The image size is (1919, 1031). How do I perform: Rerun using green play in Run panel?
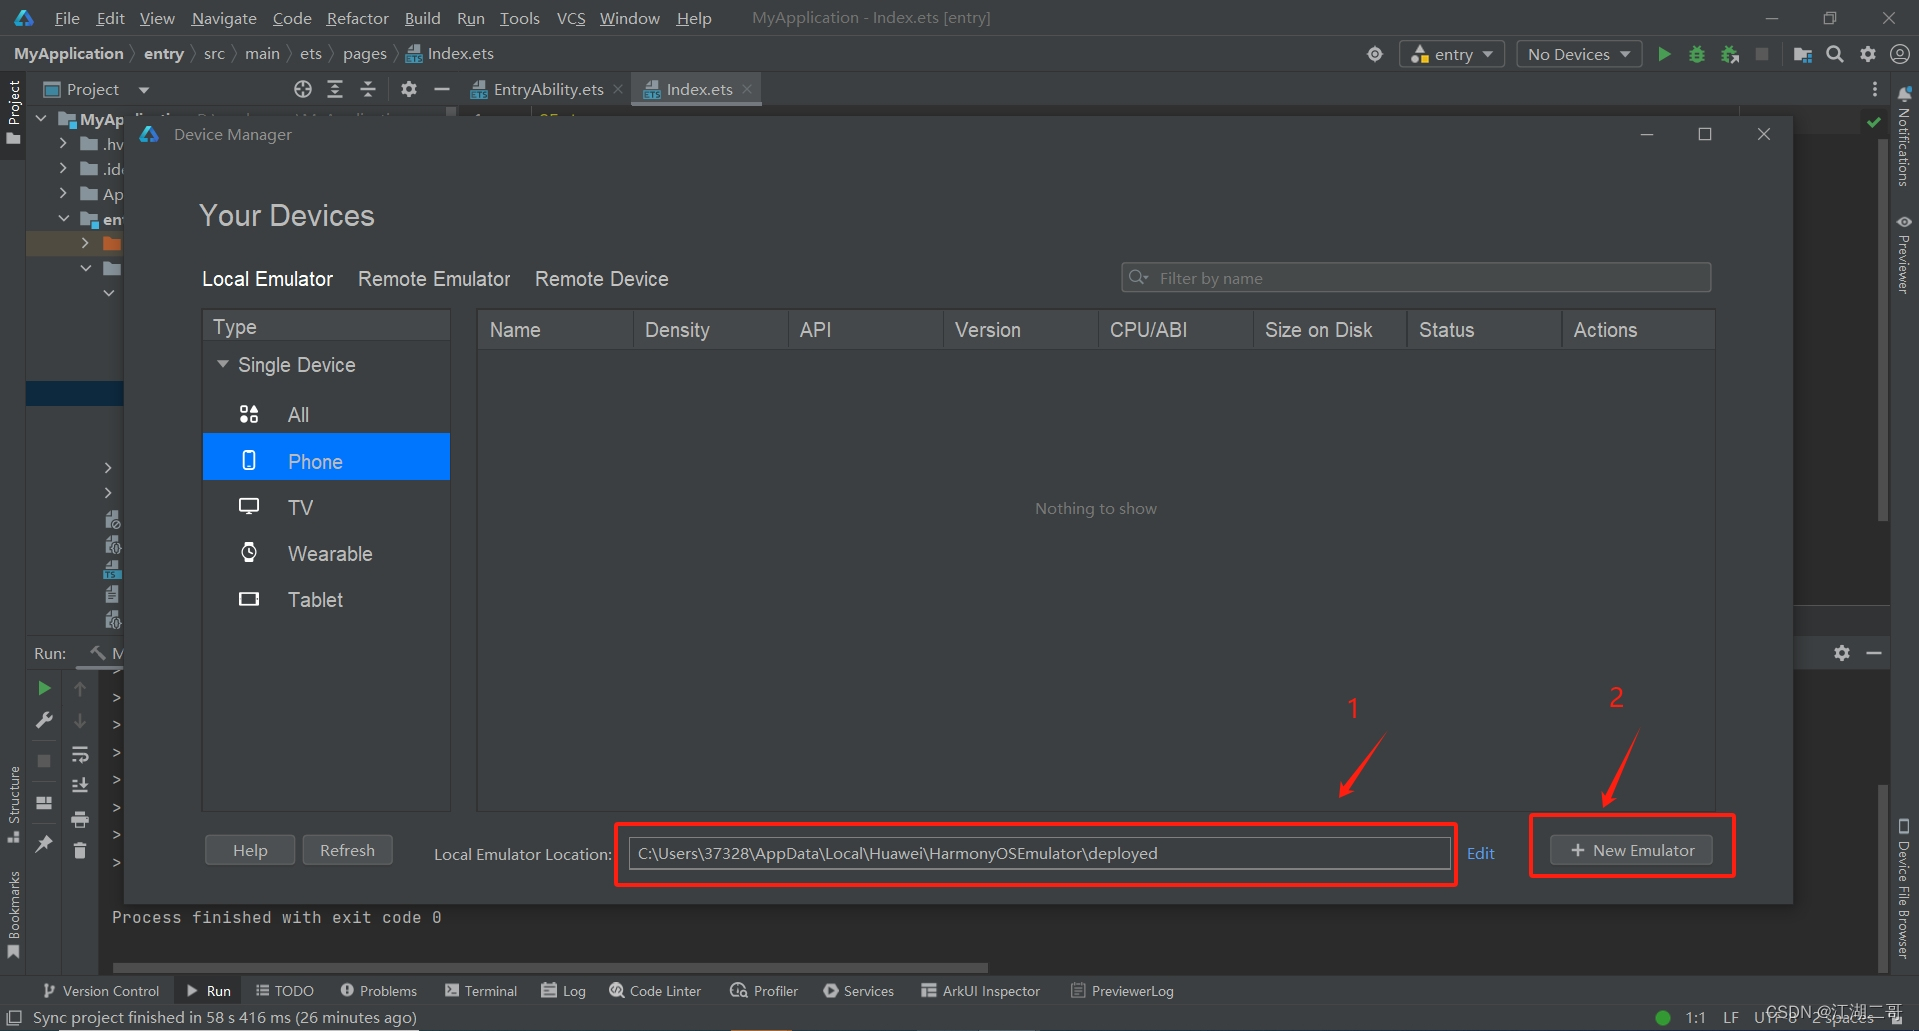(x=44, y=688)
